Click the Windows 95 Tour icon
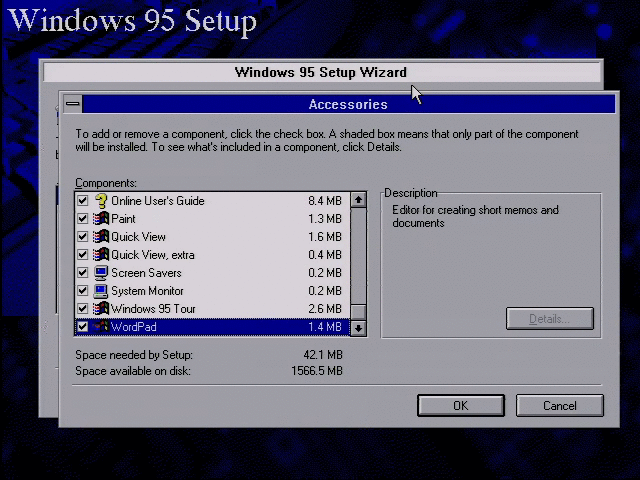The height and width of the screenshot is (480, 640). coord(101,309)
